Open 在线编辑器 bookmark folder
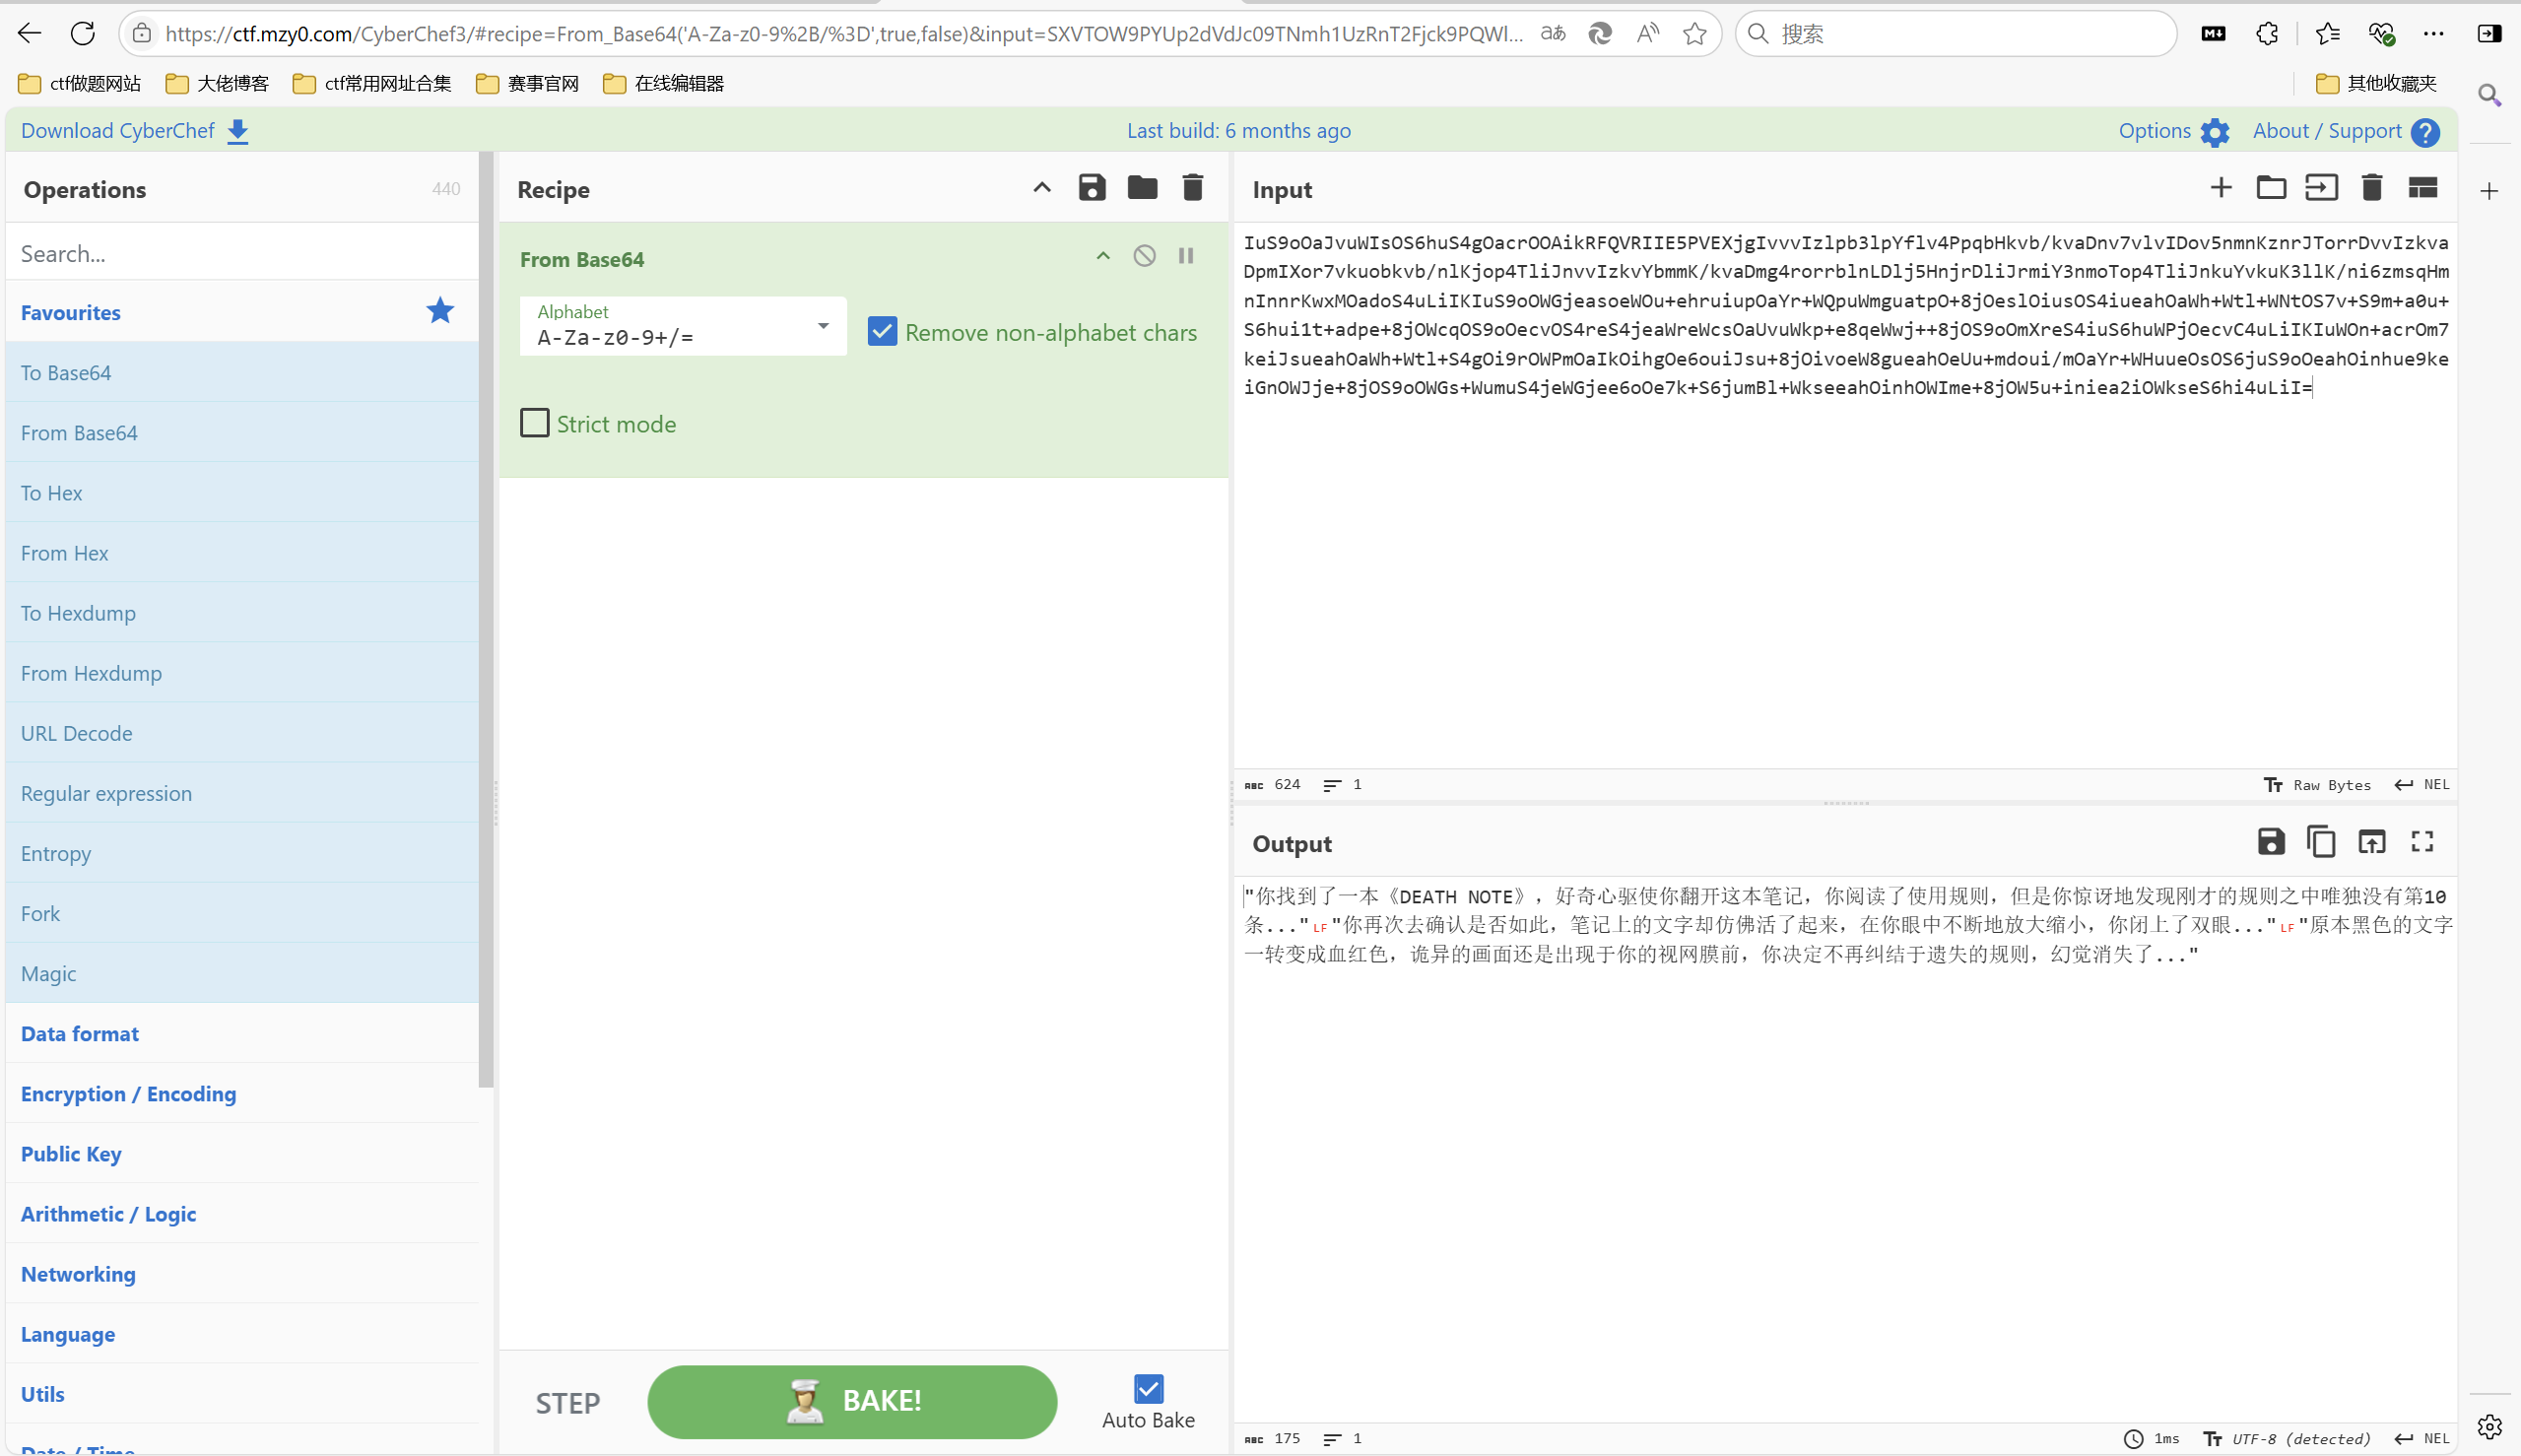 tap(664, 83)
